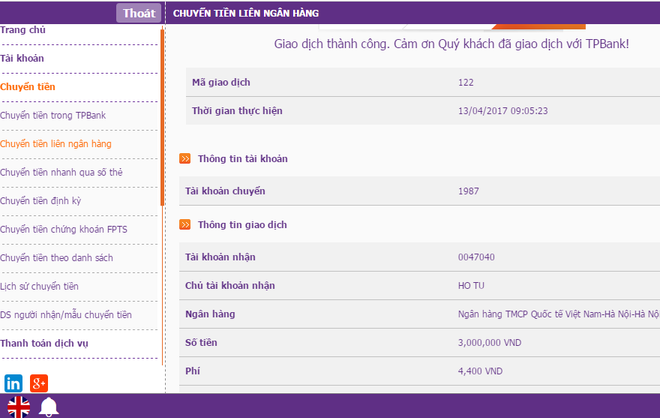Viewport: 660px width, 418px height.
Task: Open the Trang chủ menu item
Action: (23, 31)
